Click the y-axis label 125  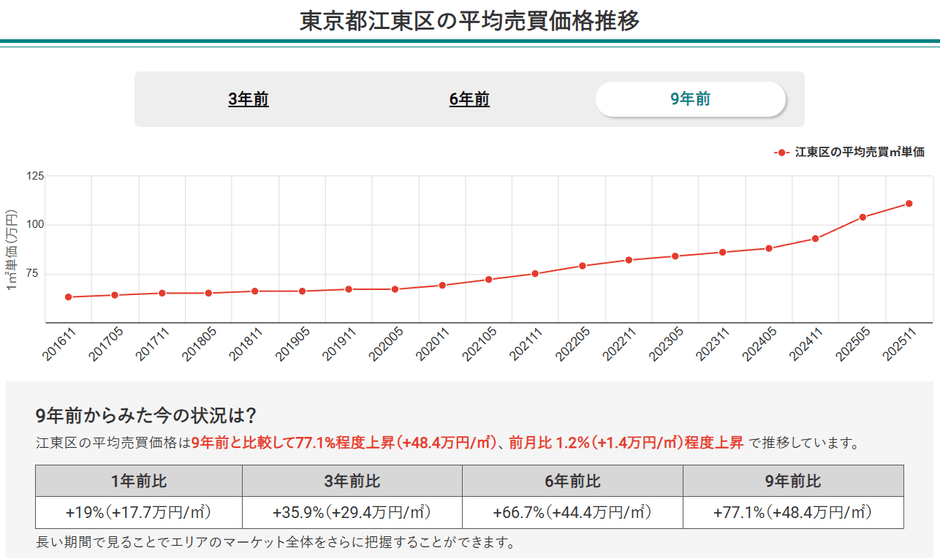coord(35,176)
